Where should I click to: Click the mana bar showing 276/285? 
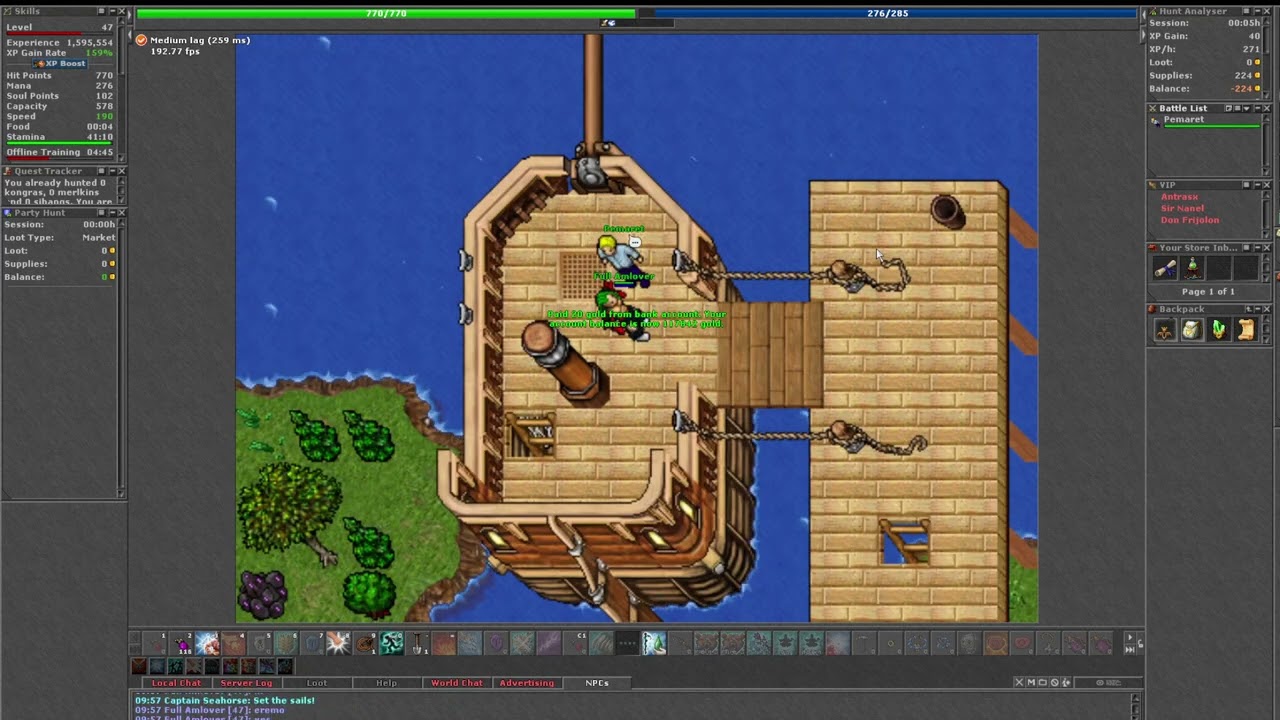coord(888,14)
